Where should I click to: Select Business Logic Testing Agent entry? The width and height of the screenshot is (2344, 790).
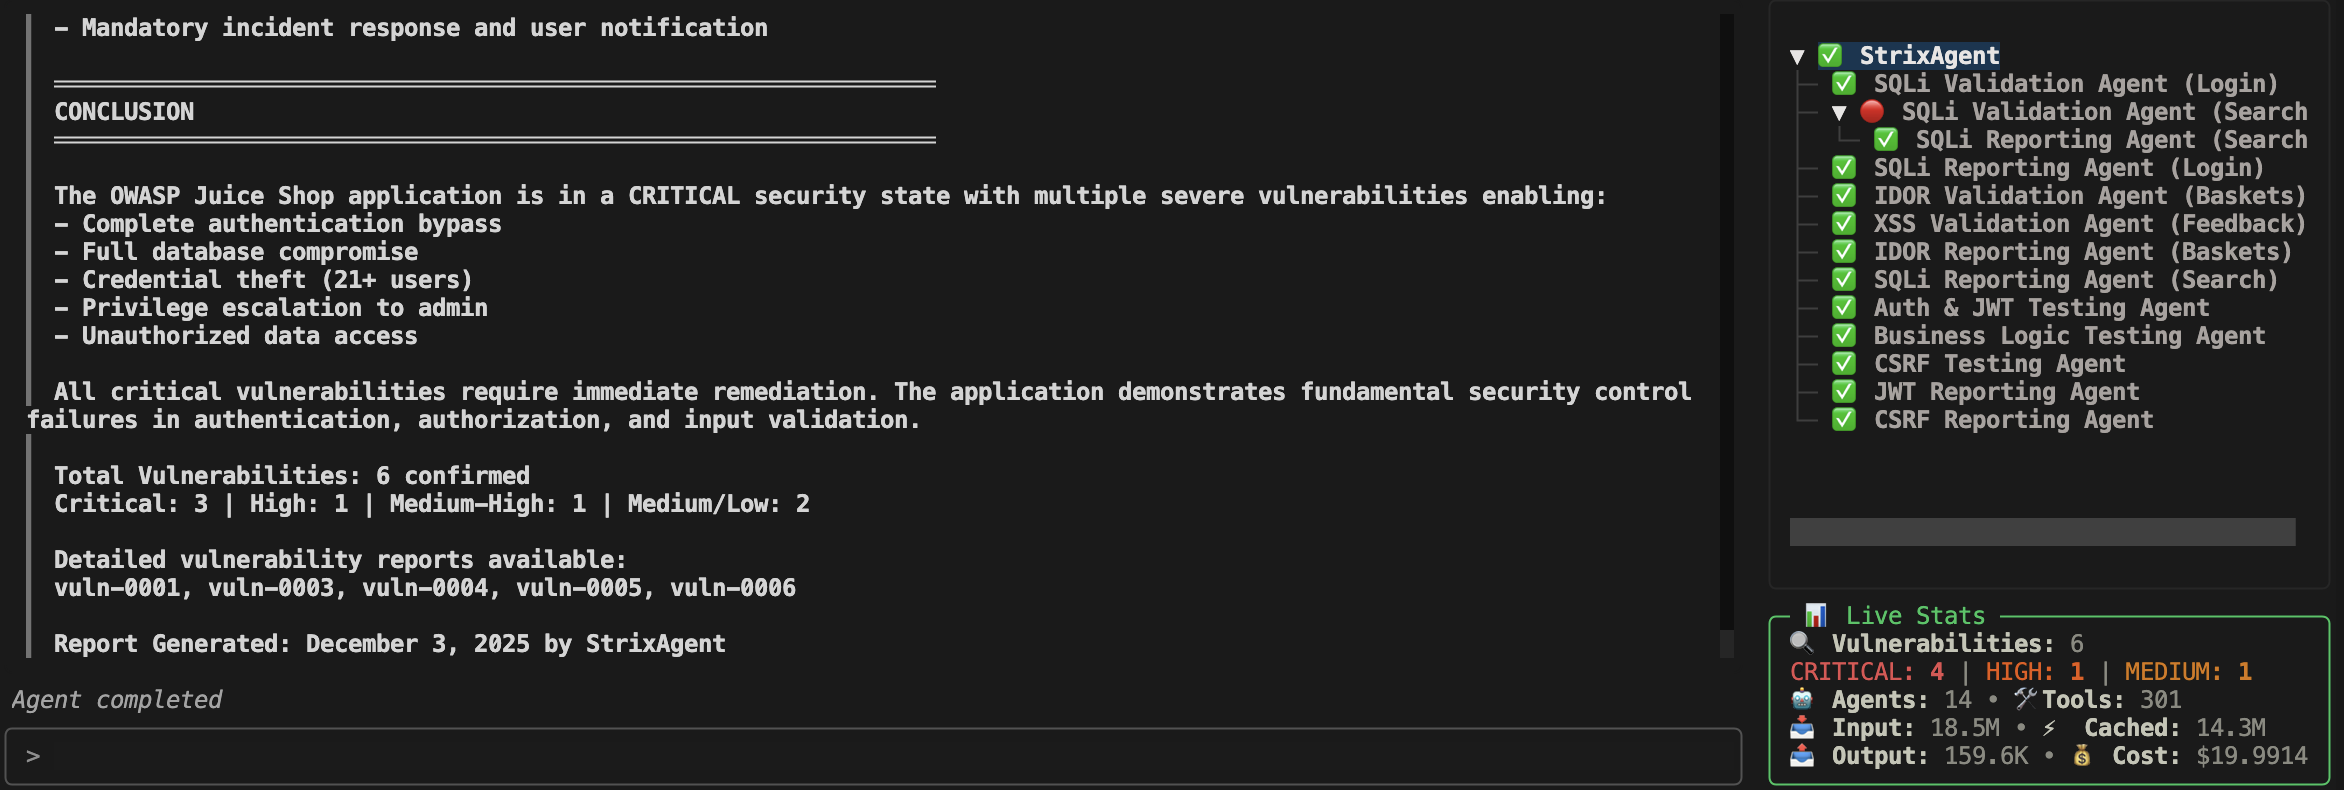click(2068, 335)
